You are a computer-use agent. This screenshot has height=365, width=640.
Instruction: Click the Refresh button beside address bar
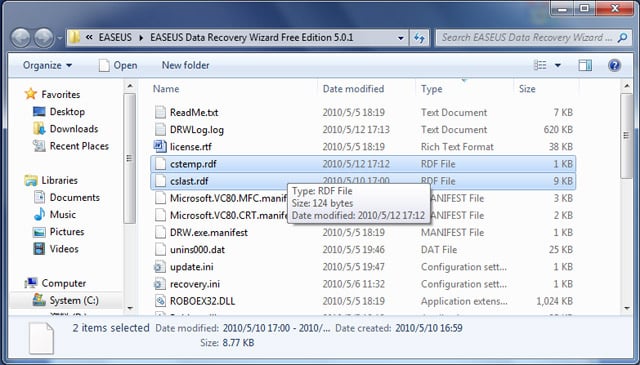coord(419,38)
